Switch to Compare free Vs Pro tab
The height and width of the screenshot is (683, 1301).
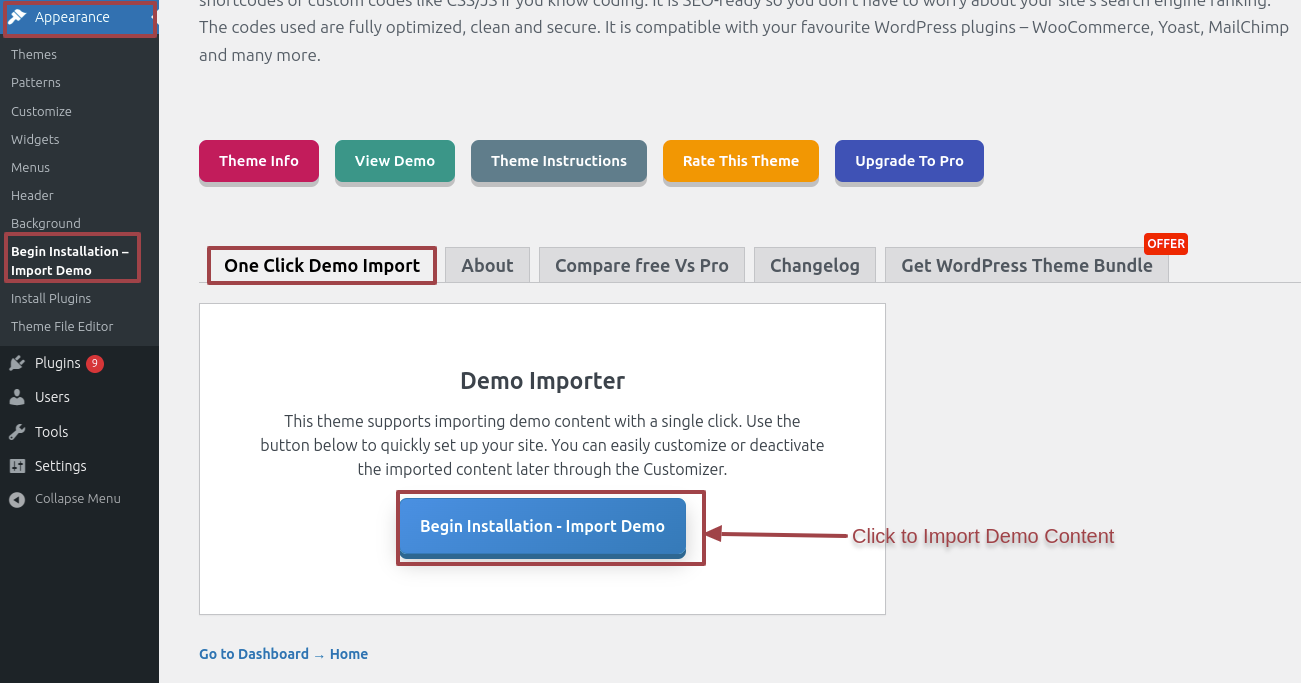[642, 266]
